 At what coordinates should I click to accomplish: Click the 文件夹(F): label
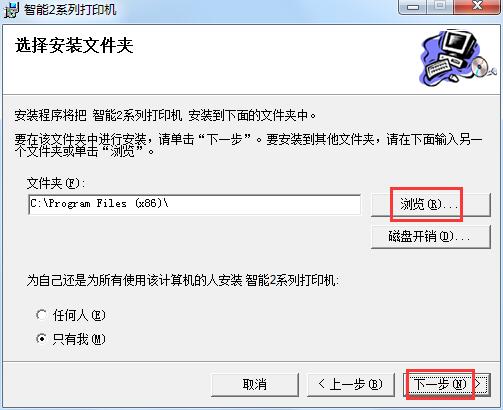point(56,183)
